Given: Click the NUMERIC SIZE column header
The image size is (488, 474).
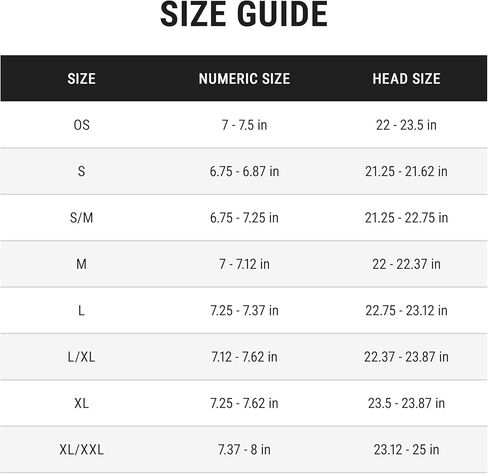Looking at the screenshot, I should pyautogui.click(x=244, y=79).
